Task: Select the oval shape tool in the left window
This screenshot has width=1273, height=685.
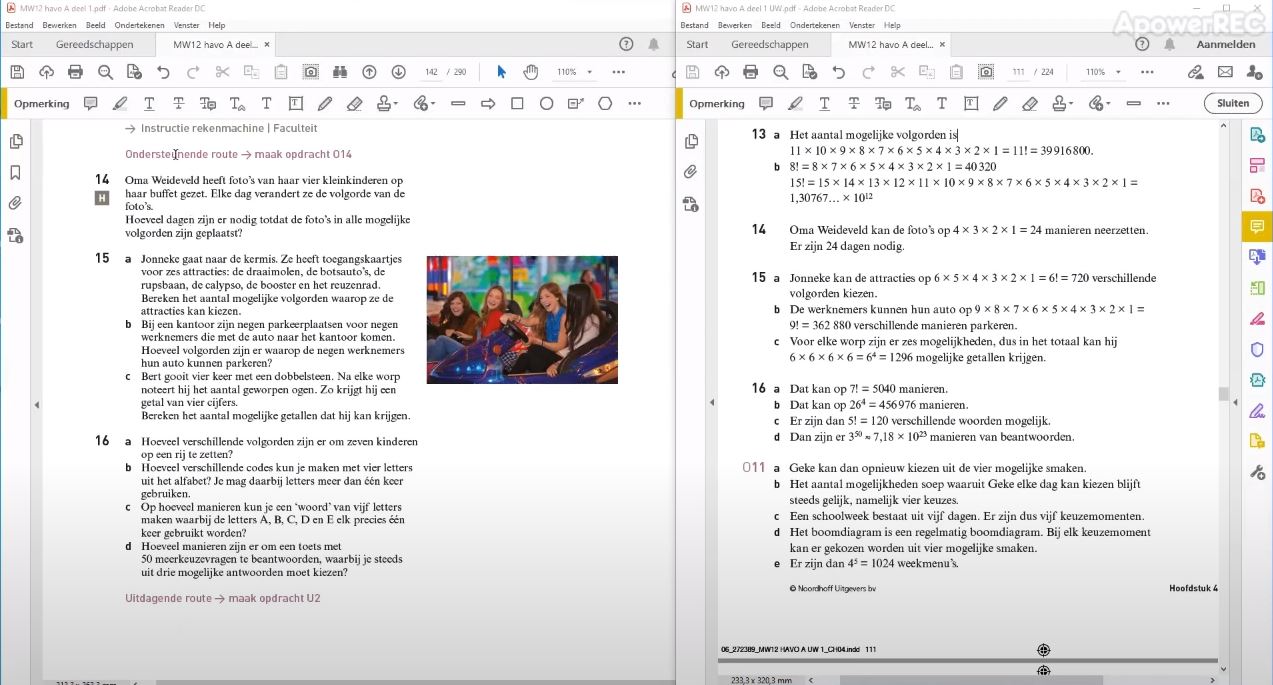Action: [546, 103]
